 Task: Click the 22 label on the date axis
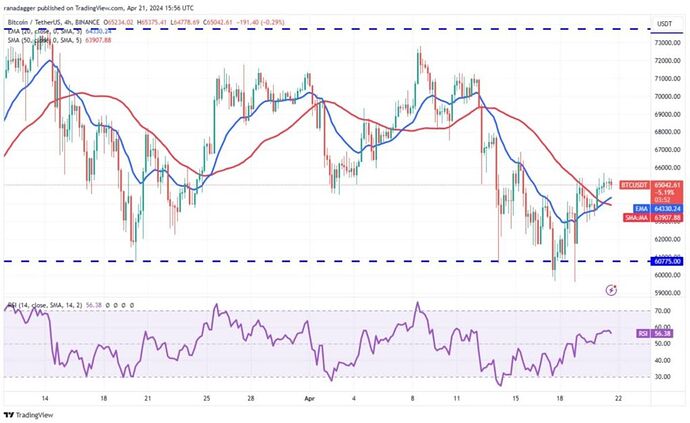tap(619, 399)
